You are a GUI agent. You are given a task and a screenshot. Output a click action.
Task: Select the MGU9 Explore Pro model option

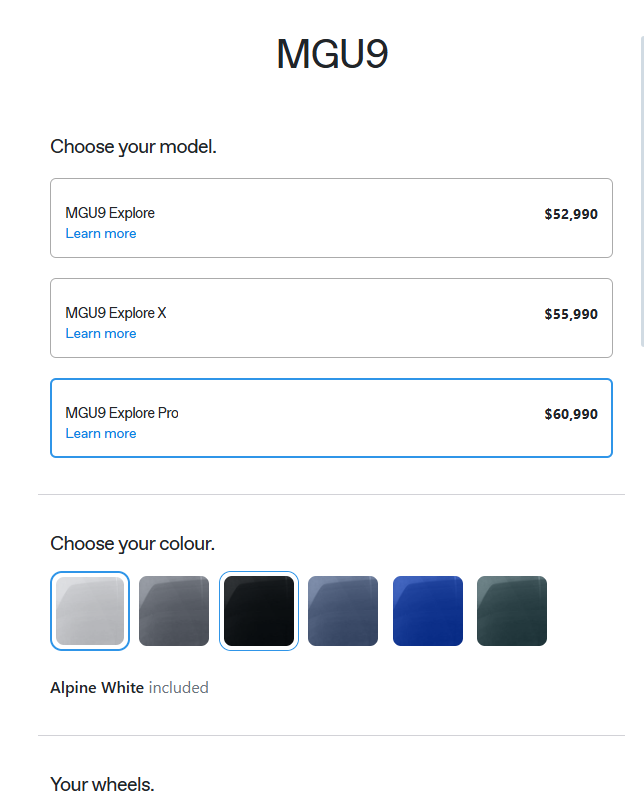(x=331, y=418)
